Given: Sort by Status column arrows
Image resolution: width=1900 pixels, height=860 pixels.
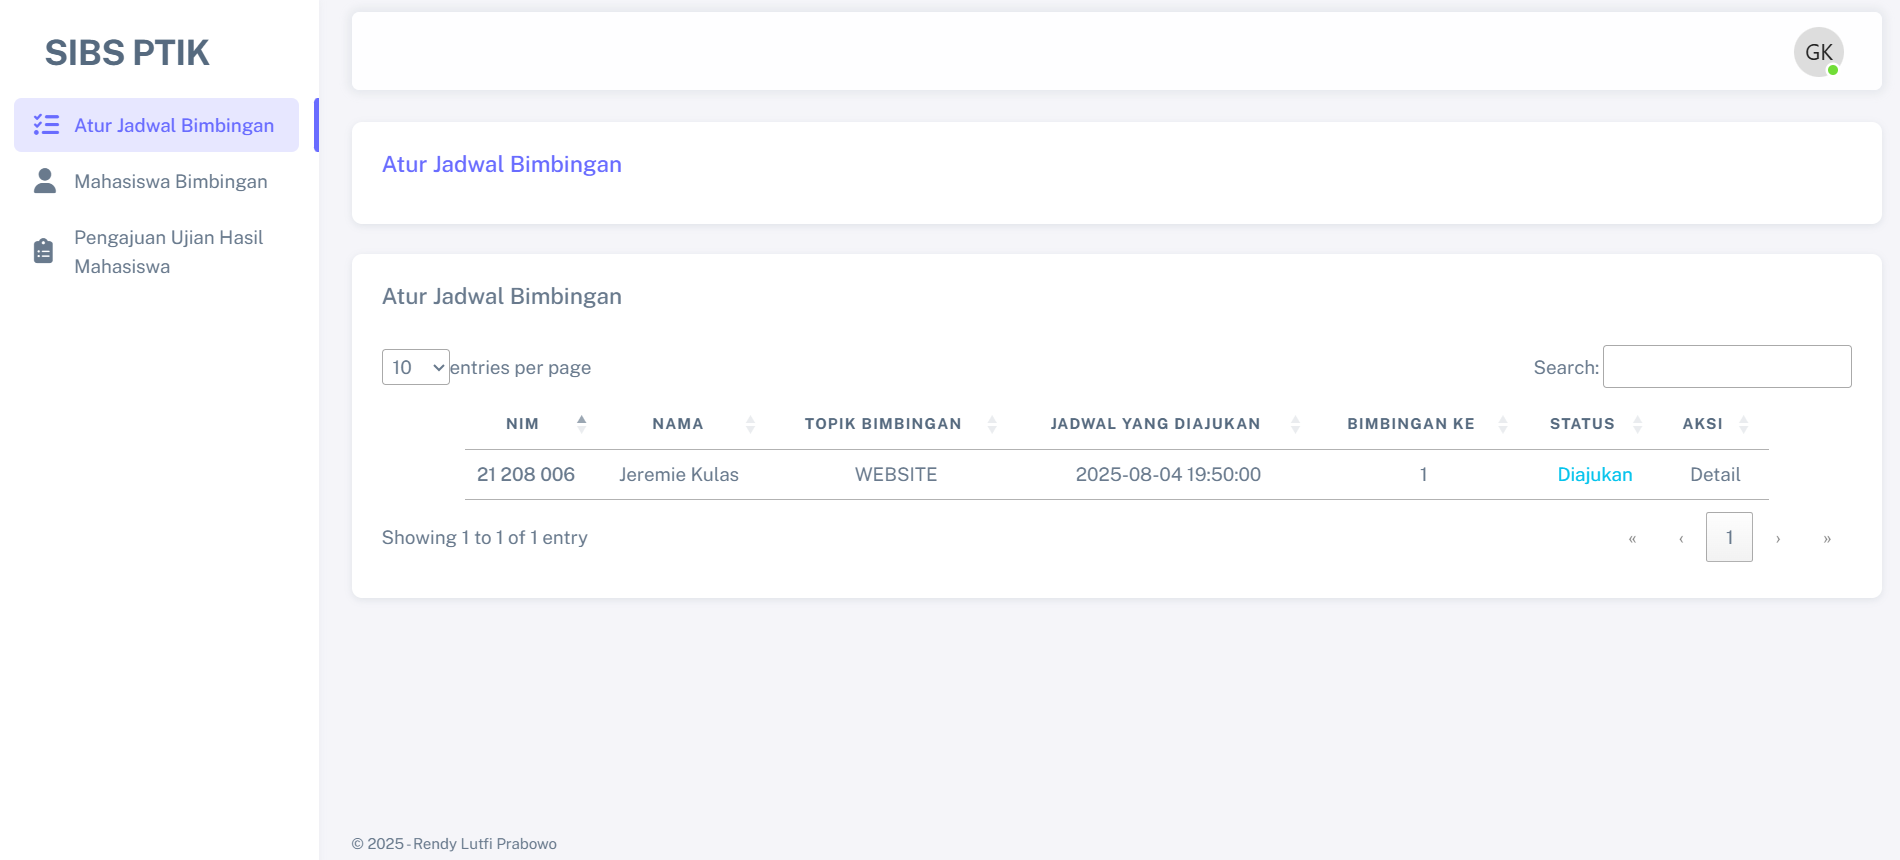Looking at the screenshot, I should (x=1637, y=424).
